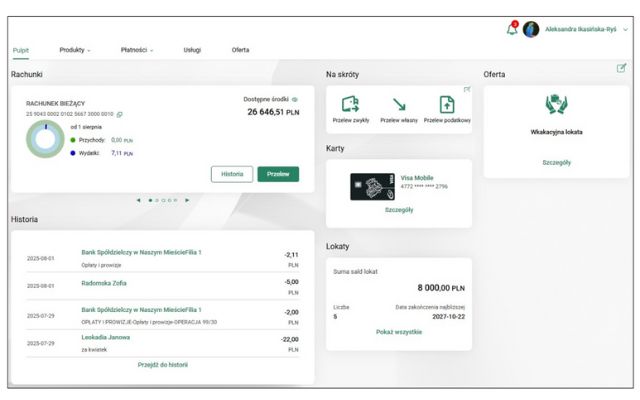640x400 pixels.
Task: Follow the Przejdź do historii link
Action: coord(162,365)
